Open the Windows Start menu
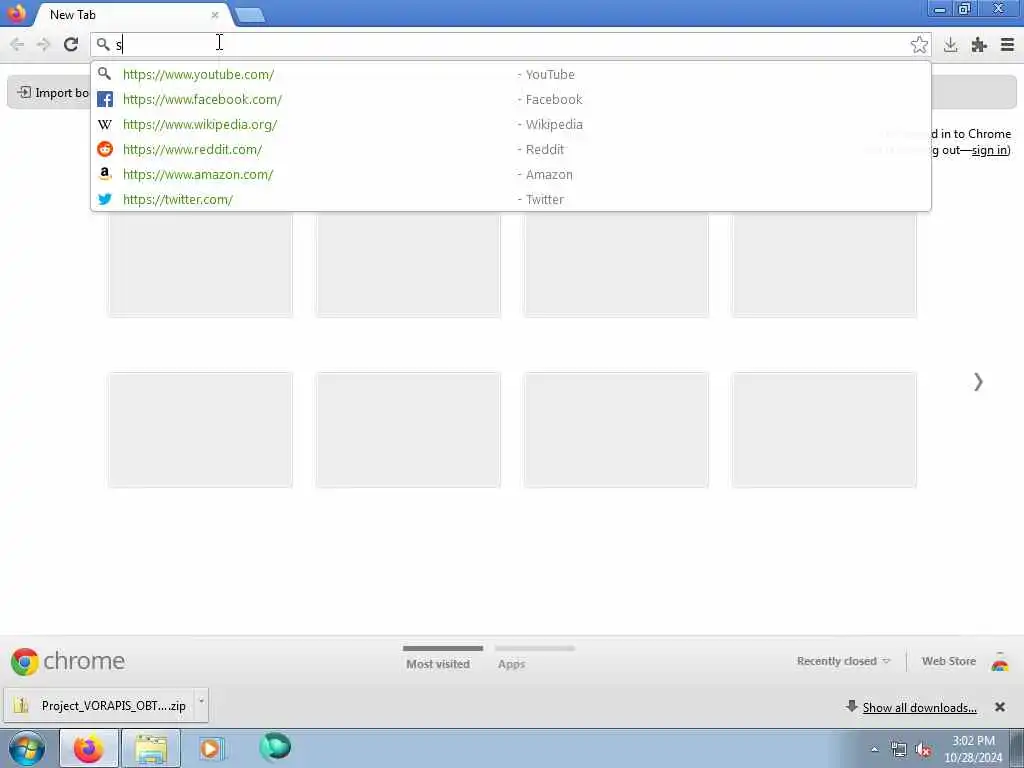The height and width of the screenshot is (768, 1024). 26,748
